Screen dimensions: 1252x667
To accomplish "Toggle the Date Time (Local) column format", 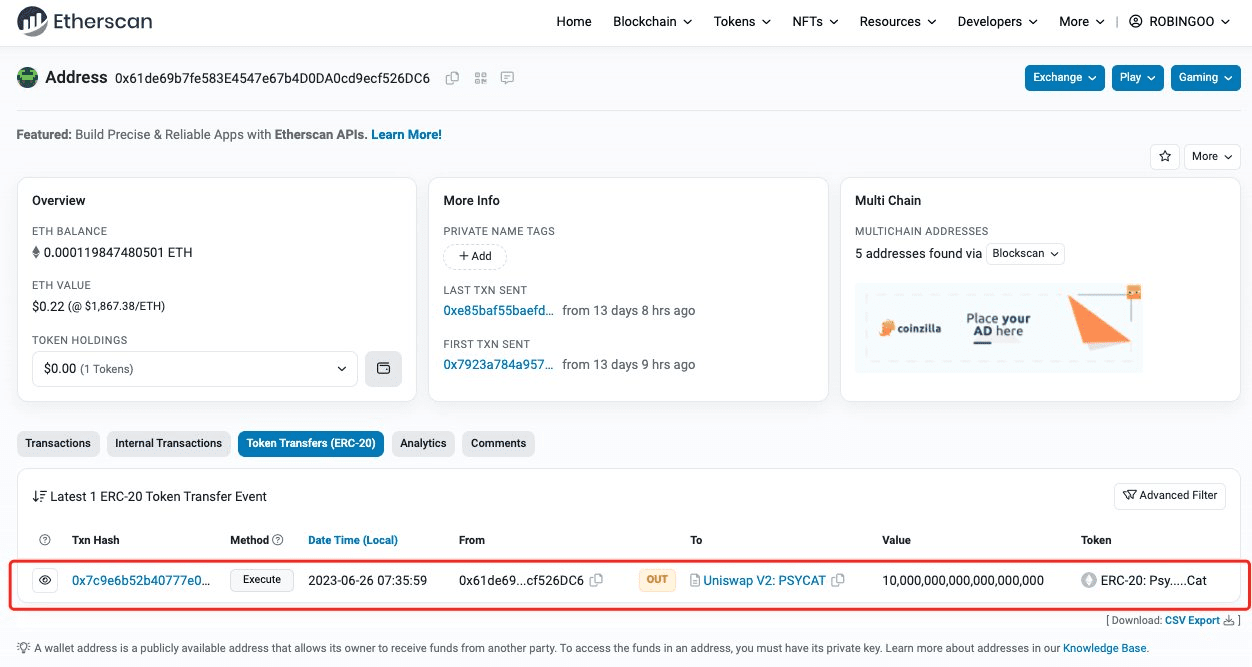I will (352, 540).
